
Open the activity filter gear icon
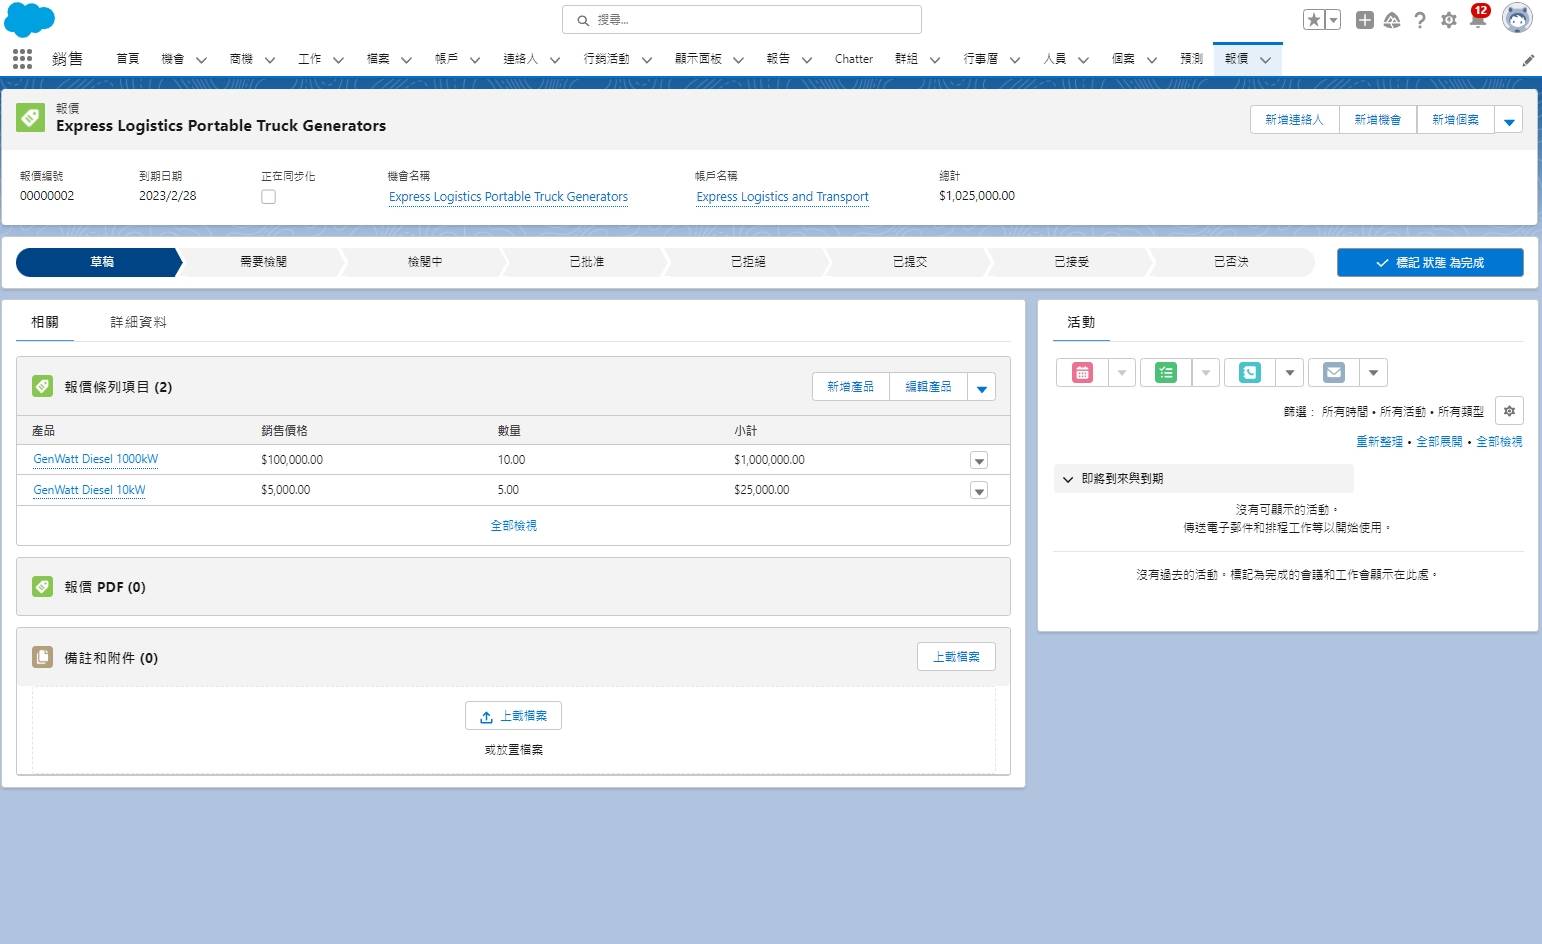coord(1509,411)
